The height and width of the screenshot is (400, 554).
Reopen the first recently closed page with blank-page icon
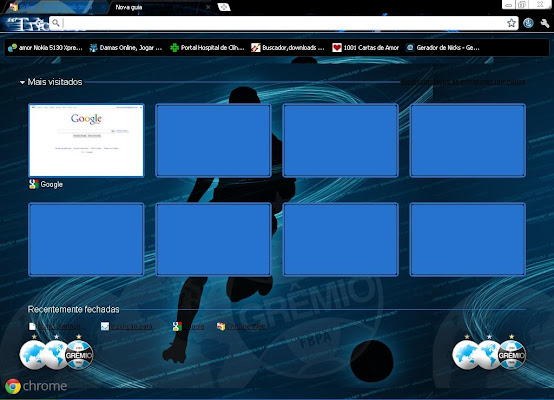[x=55, y=327]
